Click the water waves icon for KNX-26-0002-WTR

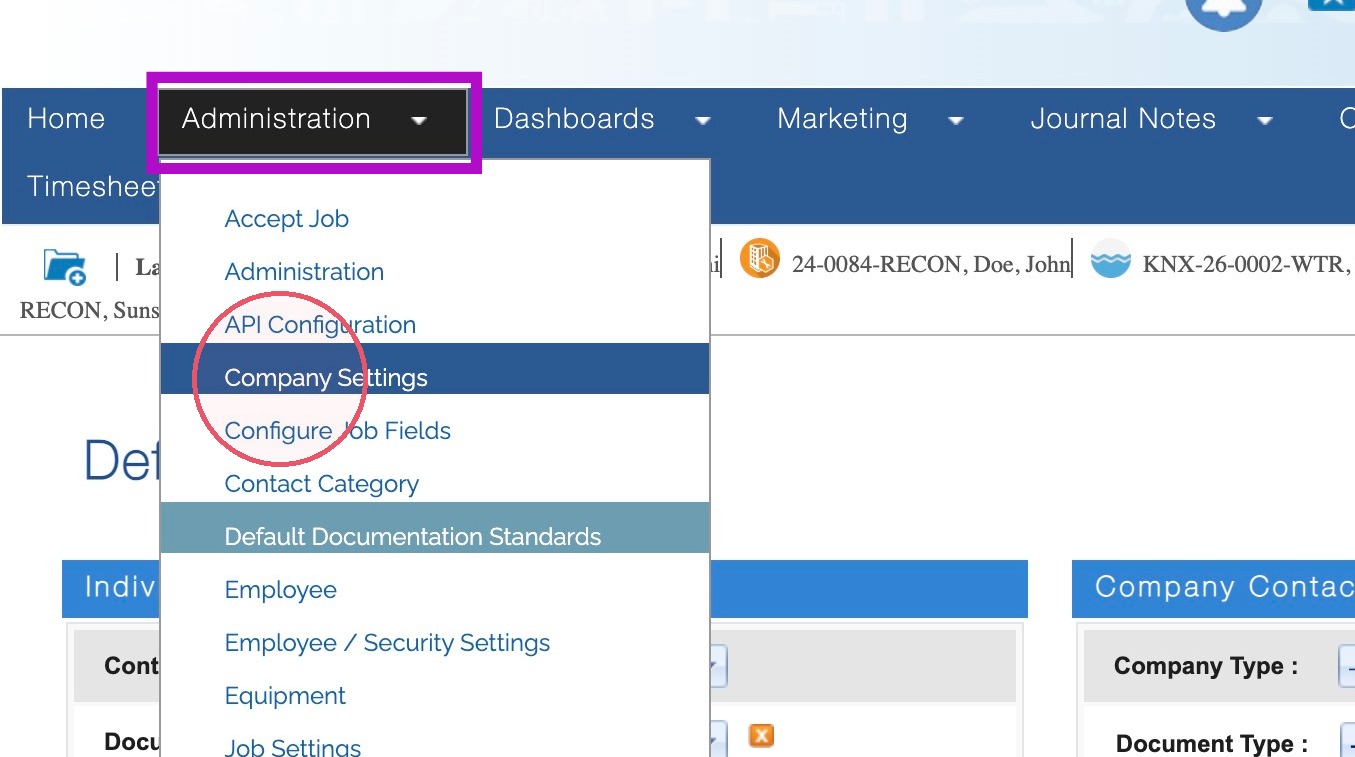(x=1110, y=259)
